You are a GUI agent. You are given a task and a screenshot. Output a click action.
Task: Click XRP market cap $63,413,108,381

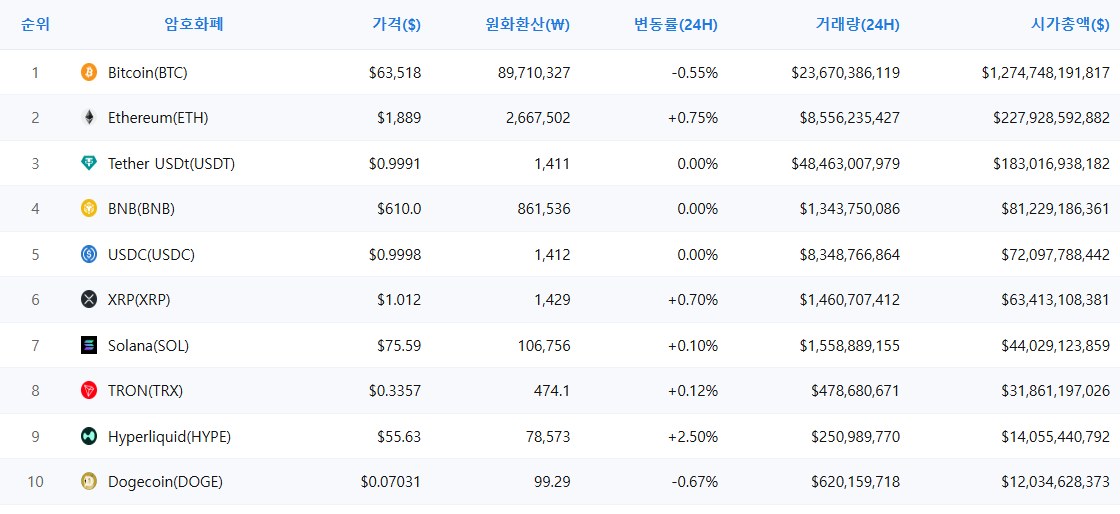pos(1056,301)
